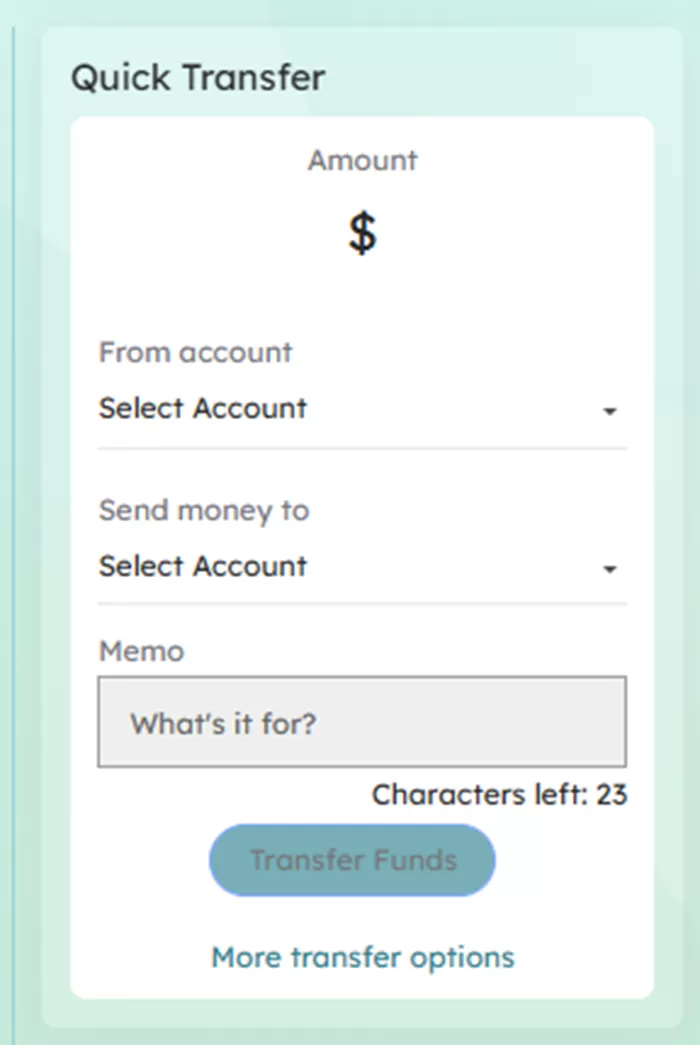Viewport: 700px width, 1045px height.
Task: Click the Transfer Funds button
Action: coord(352,860)
